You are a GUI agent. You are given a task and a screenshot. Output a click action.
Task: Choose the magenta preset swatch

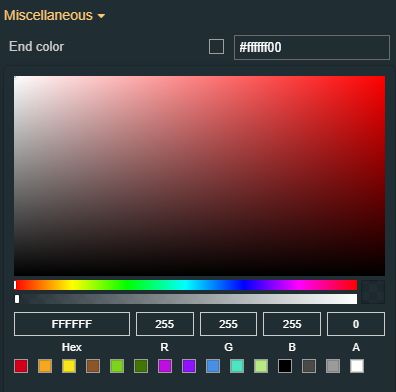[x=165, y=366]
